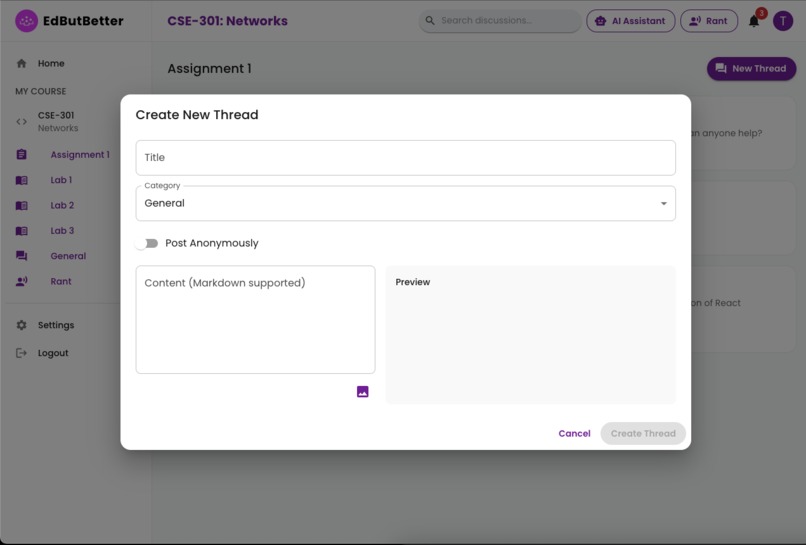Click the MY COURSE sidebar label

pos(41,91)
